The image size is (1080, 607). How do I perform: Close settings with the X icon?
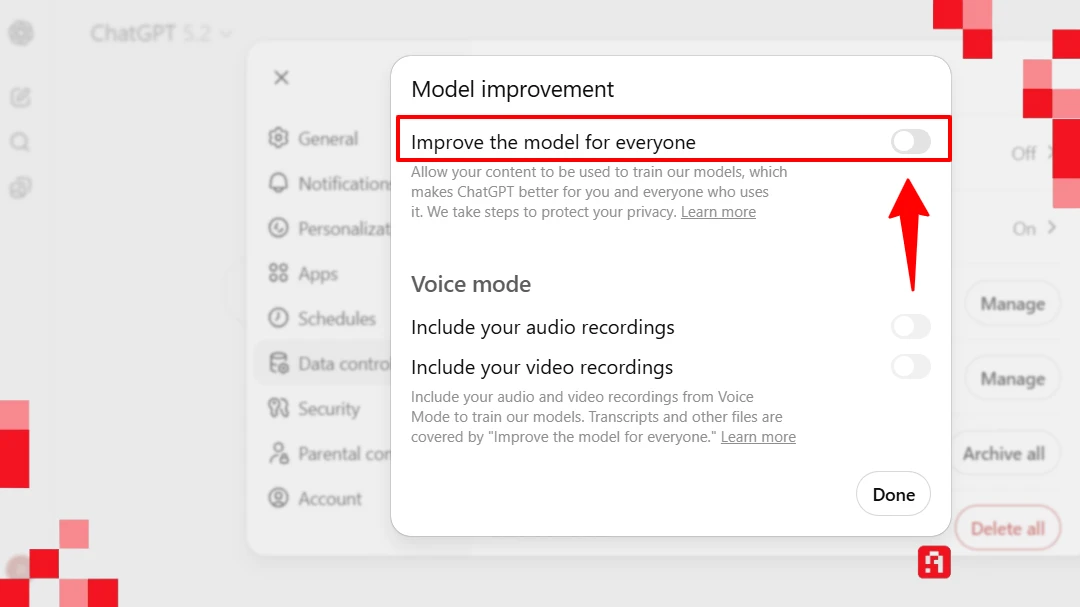coord(281,77)
